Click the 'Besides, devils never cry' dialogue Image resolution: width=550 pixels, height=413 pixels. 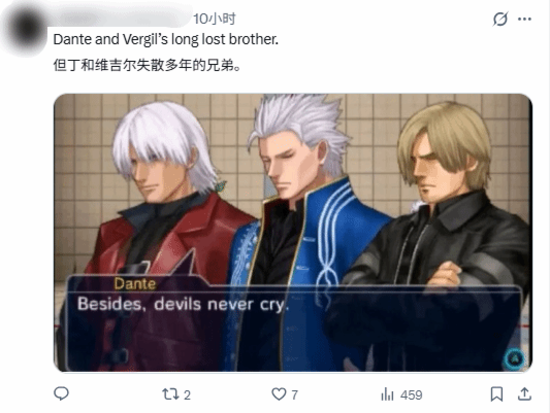pyautogui.click(x=183, y=304)
